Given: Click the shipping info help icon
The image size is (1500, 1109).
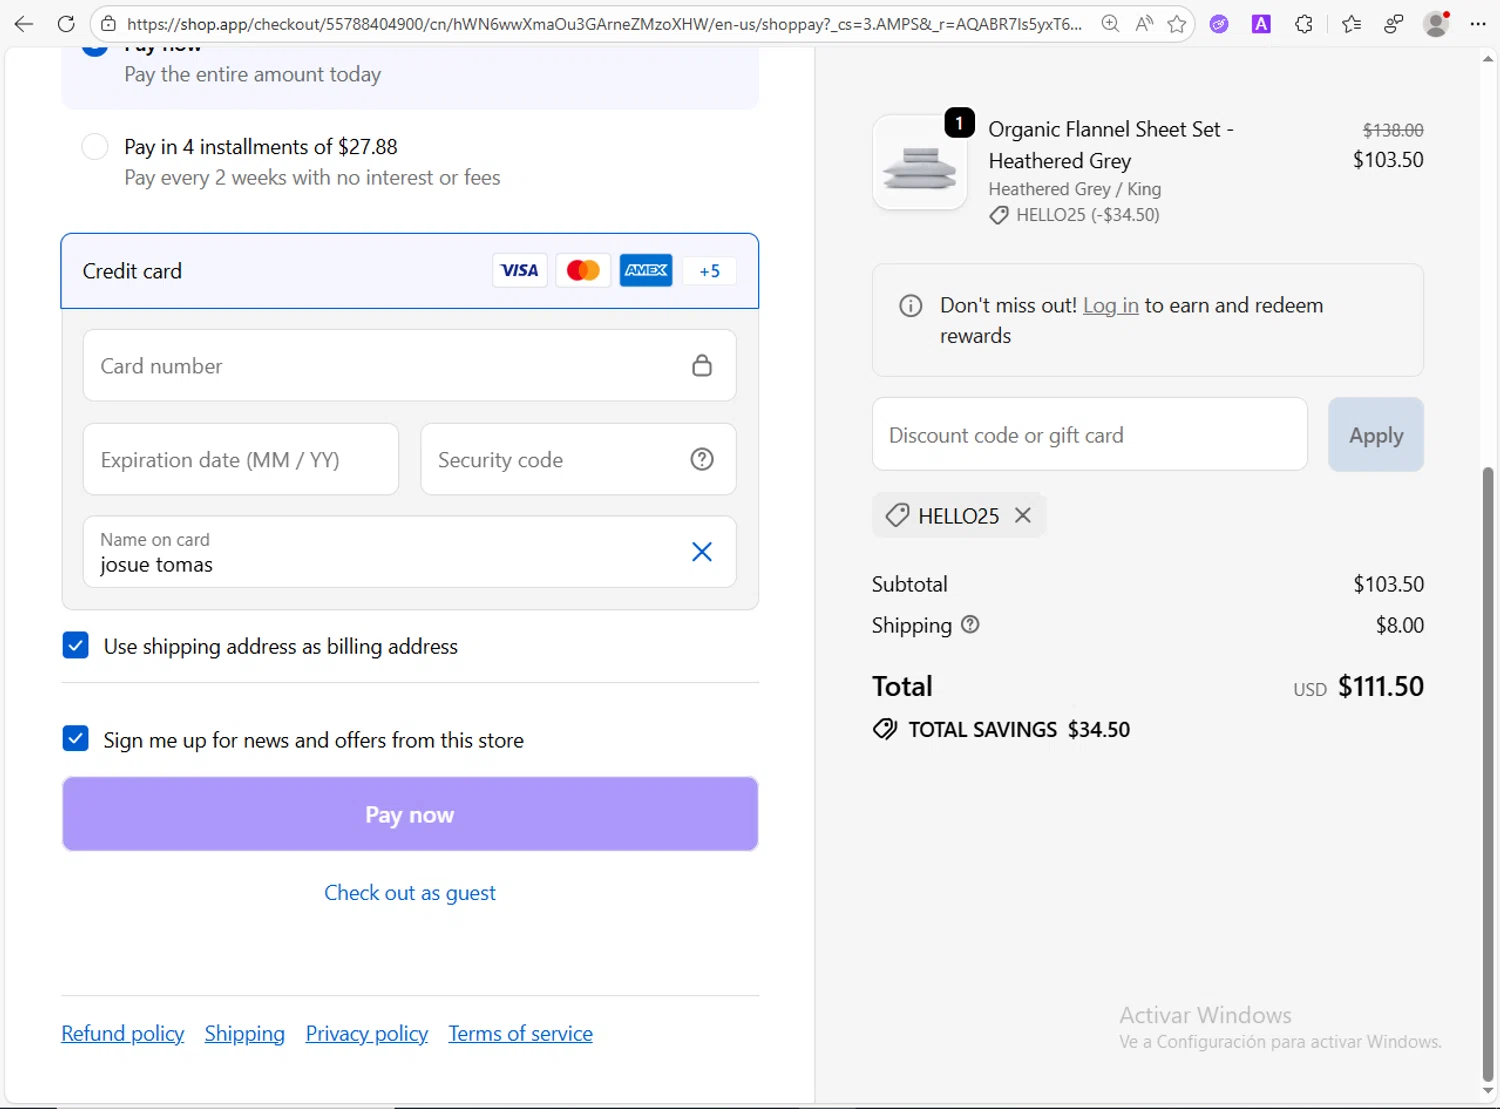Looking at the screenshot, I should pyautogui.click(x=970, y=625).
